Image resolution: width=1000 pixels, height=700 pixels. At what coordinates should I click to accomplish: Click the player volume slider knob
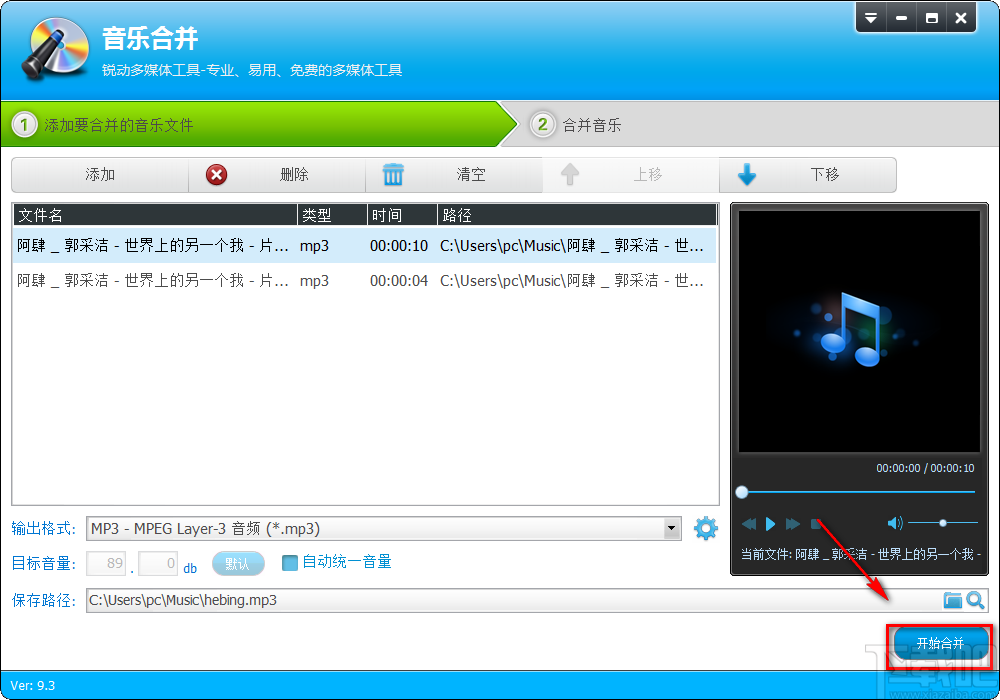(943, 523)
